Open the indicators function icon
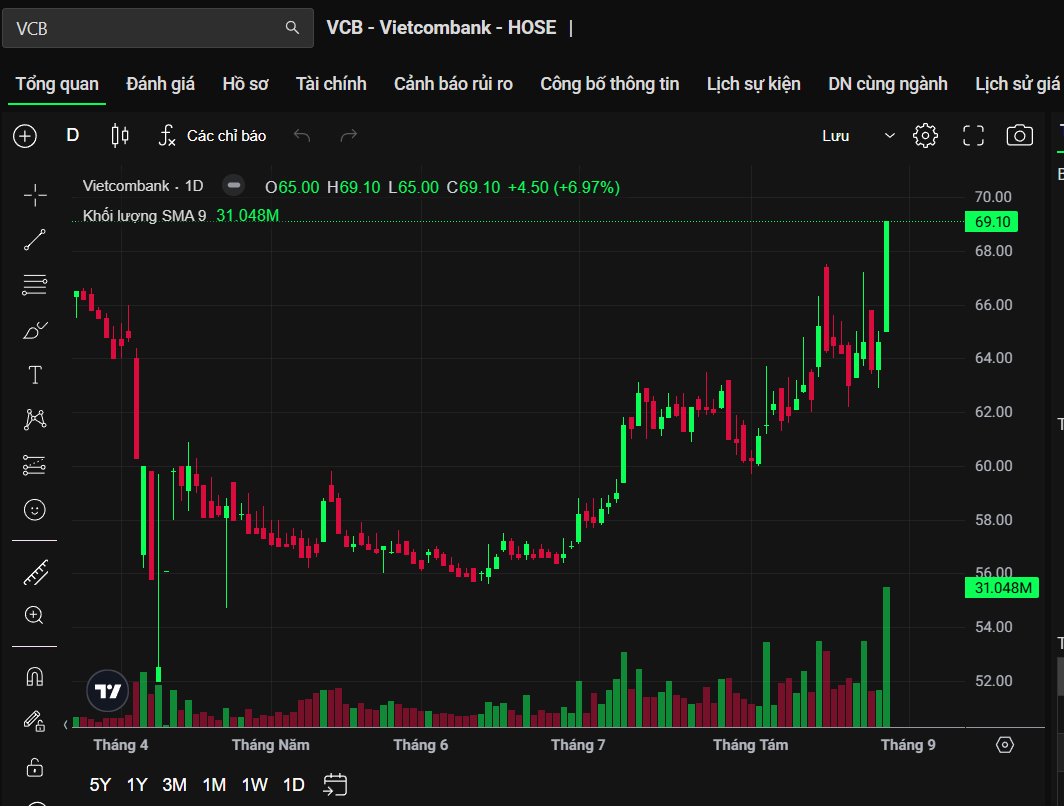Screen dimensions: 1064x806 click(x=167, y=136)
